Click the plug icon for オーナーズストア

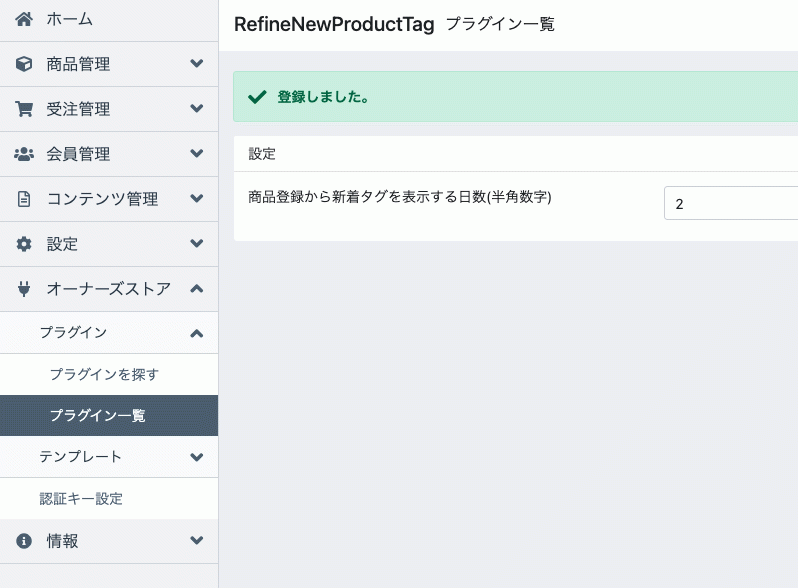pos(24,289)
